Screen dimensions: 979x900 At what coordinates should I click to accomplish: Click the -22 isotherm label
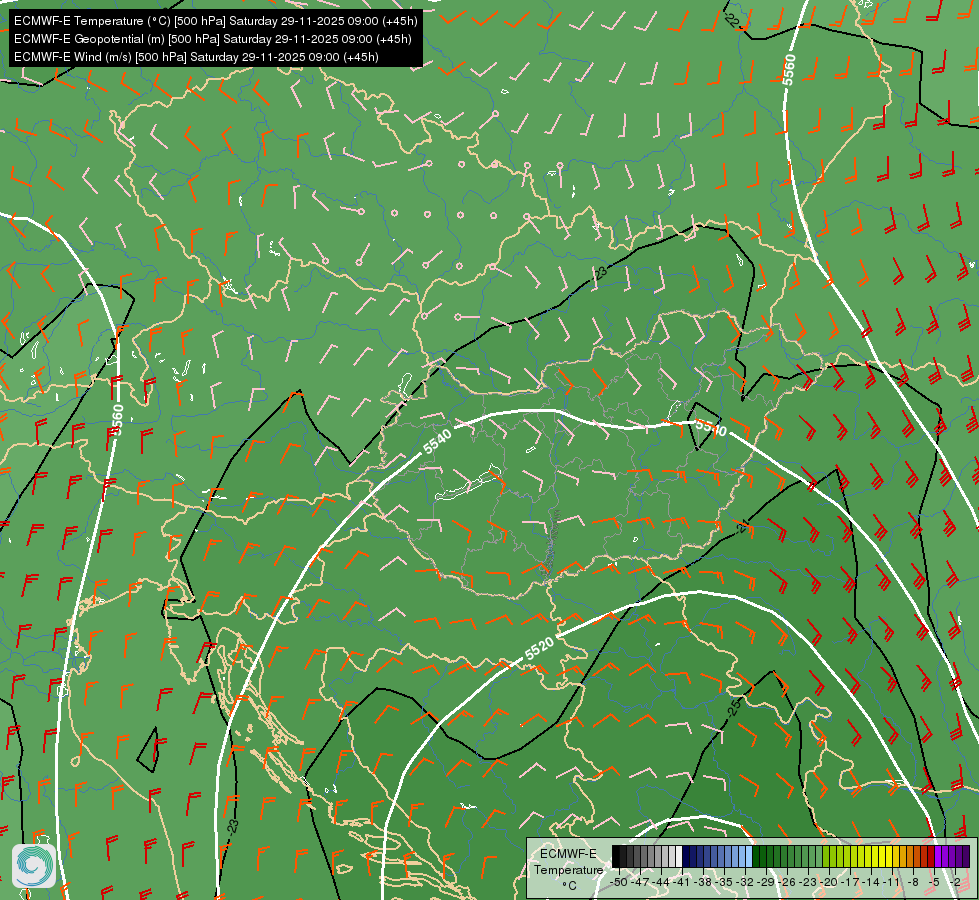coord(732,21)
